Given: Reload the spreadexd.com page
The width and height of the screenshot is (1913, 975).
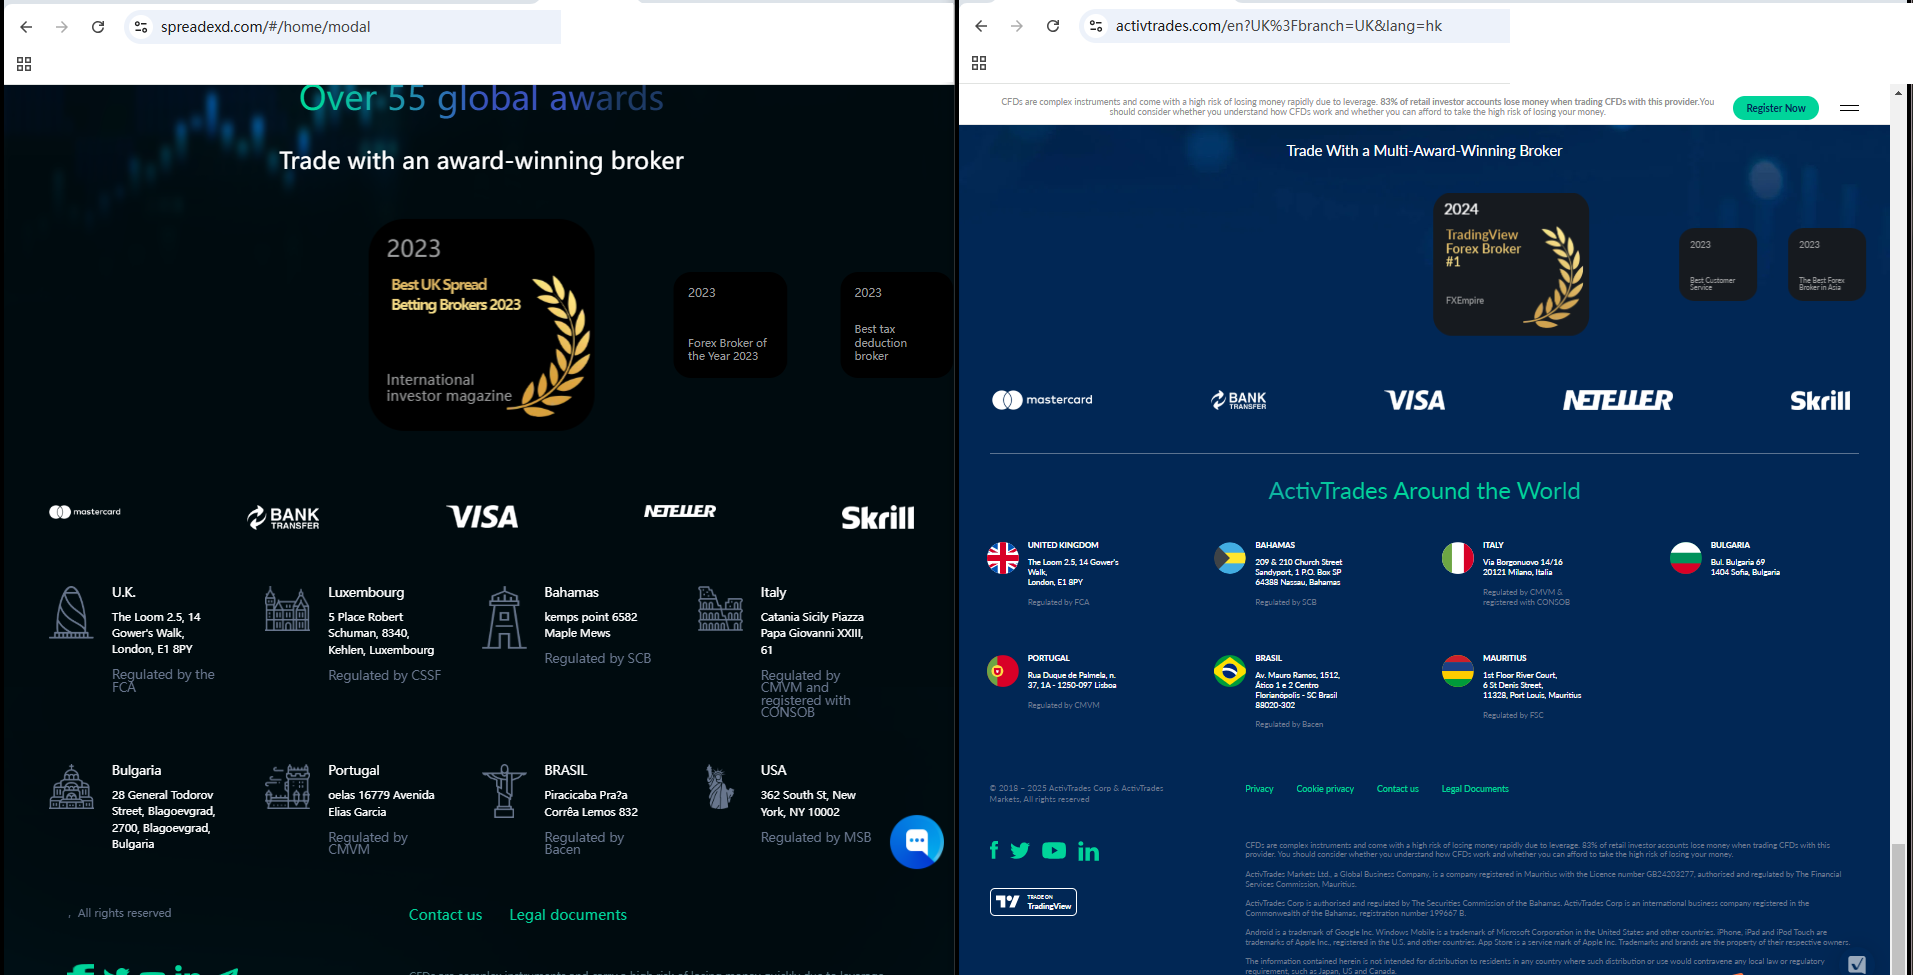Looking at the screenshot, I should tap(98, 27).
